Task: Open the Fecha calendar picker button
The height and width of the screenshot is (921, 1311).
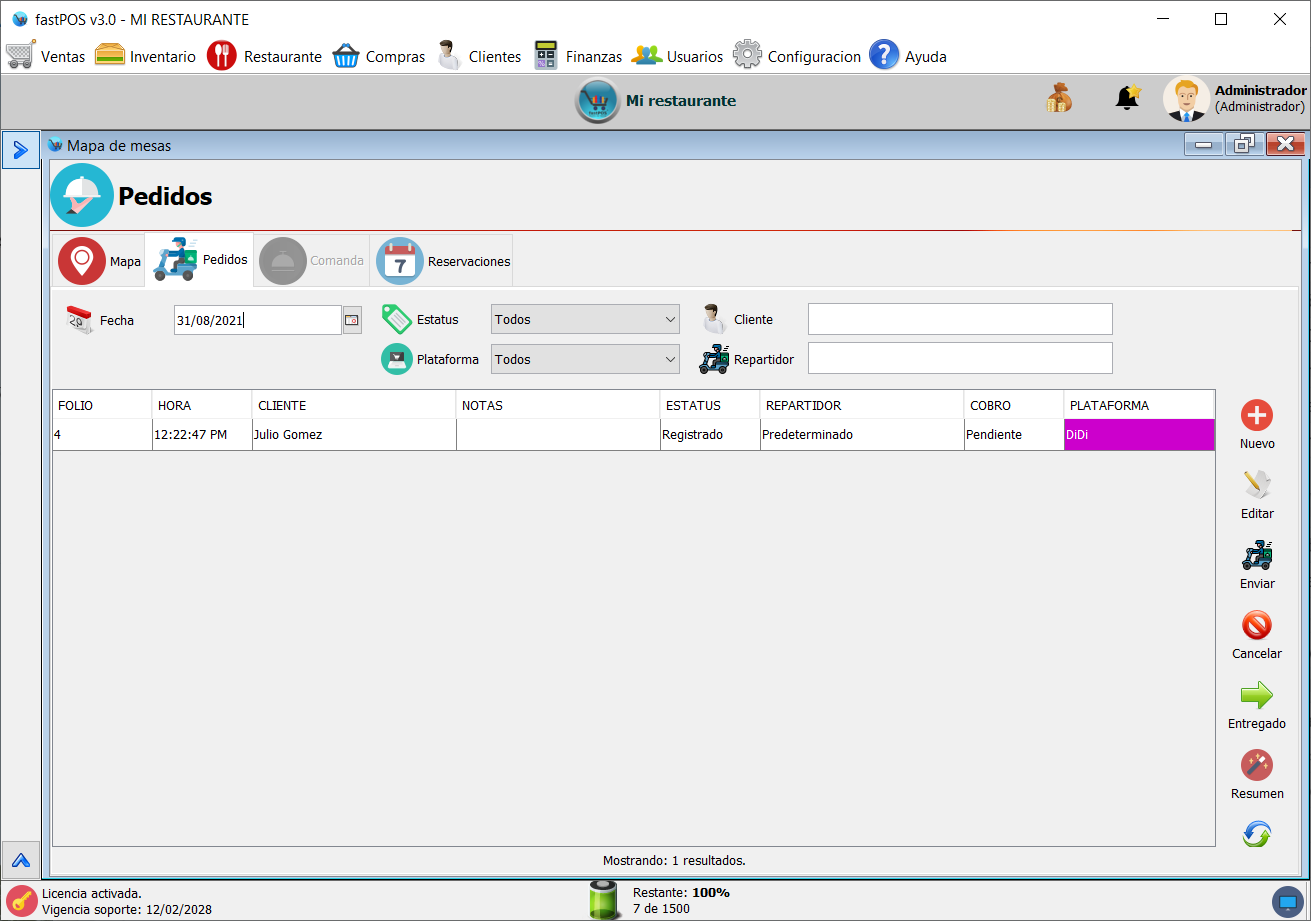Action: 352,320
